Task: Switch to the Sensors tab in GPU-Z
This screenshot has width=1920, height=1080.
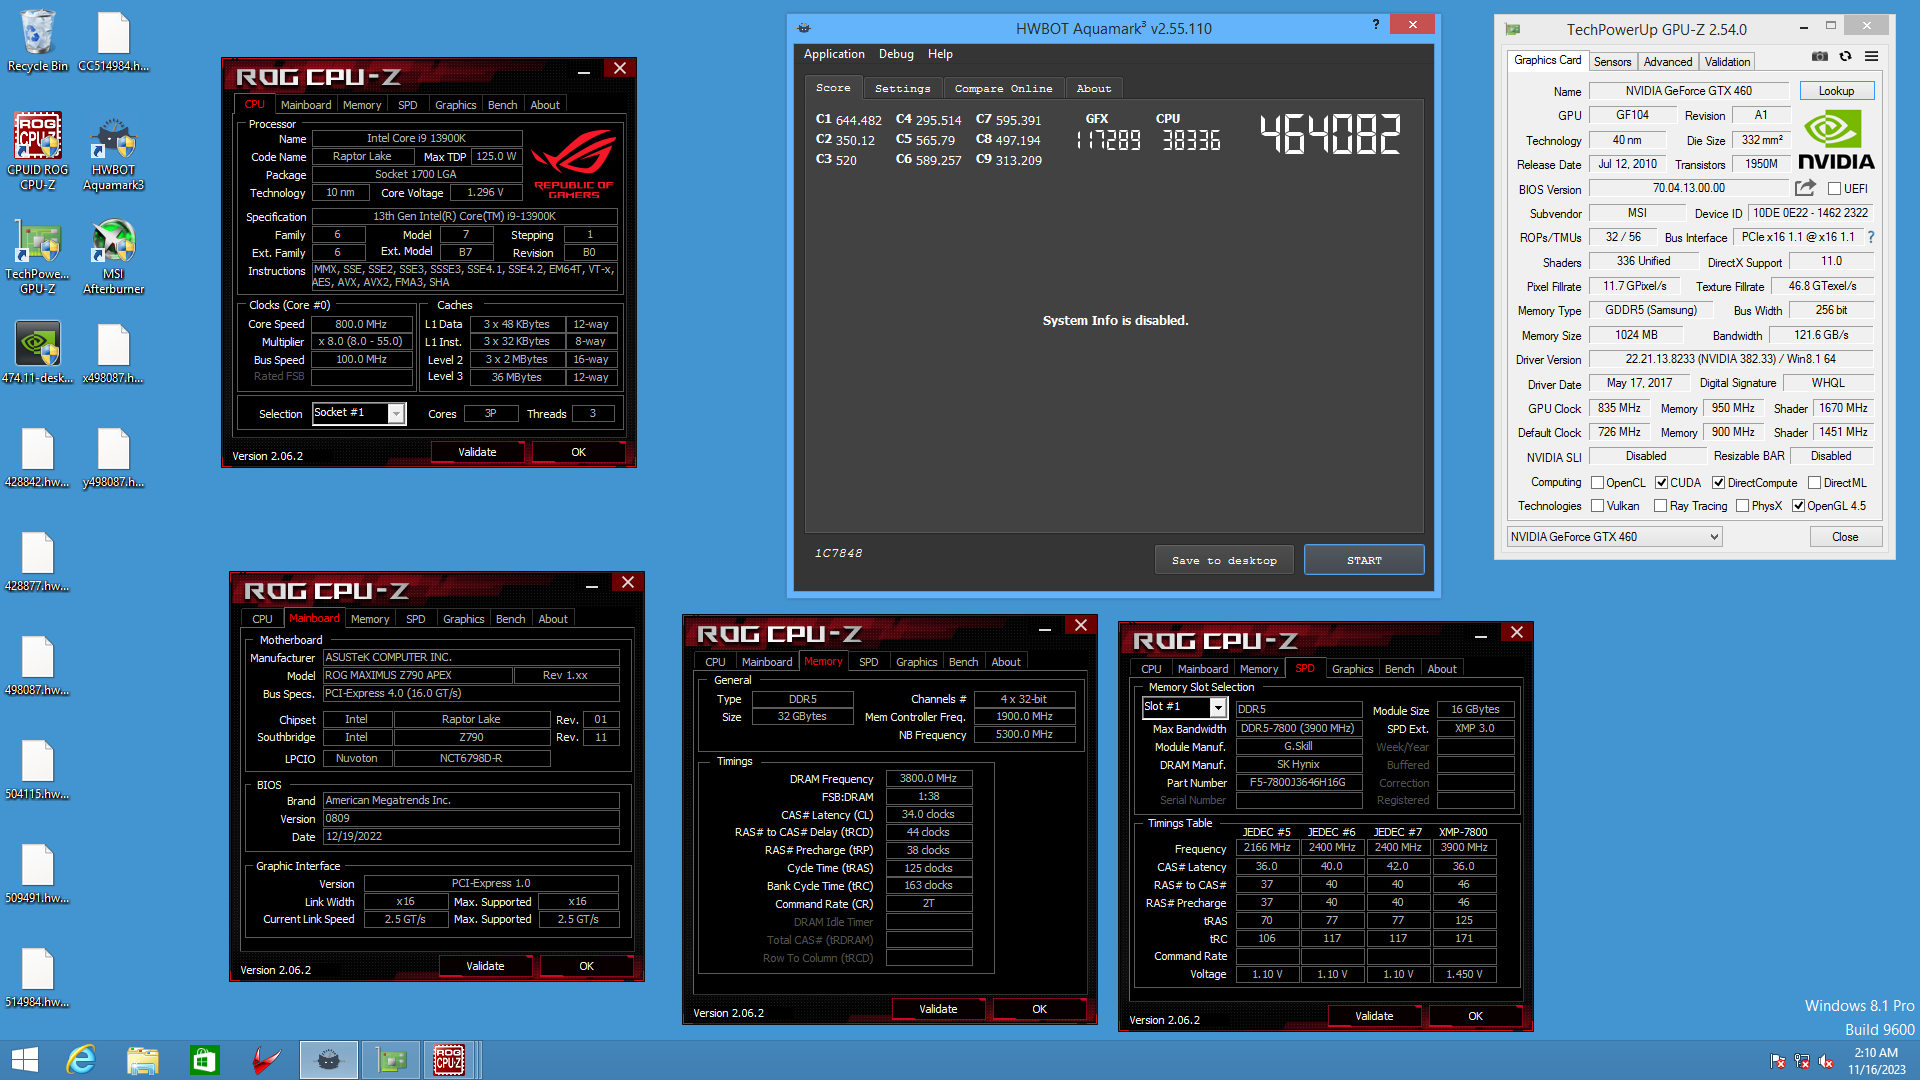Action: point(1612,62)
